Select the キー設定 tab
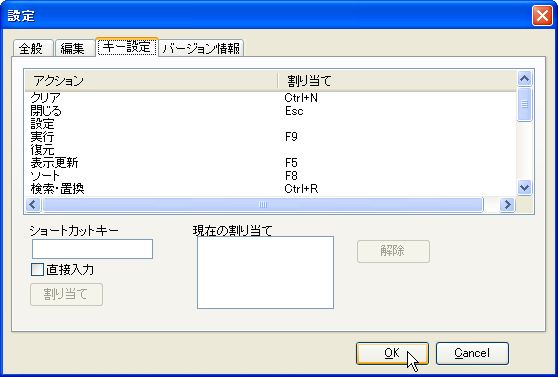This screenshot has width=558, height=377. (x=127, y=47)
